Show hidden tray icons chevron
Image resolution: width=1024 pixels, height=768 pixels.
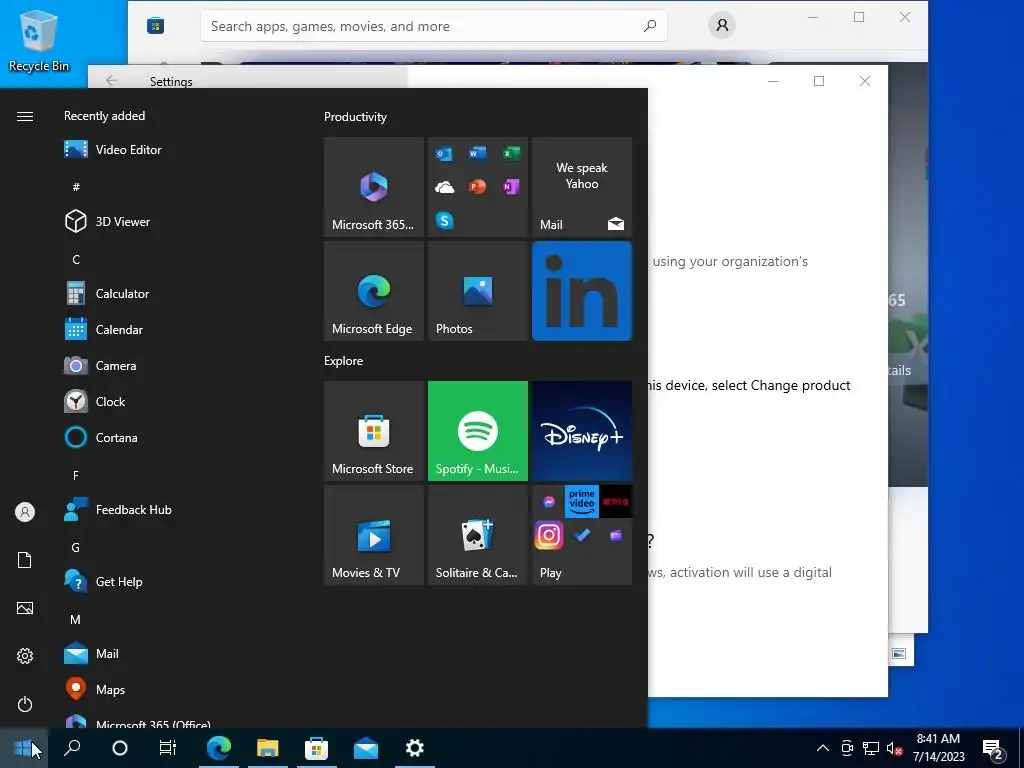823,748
